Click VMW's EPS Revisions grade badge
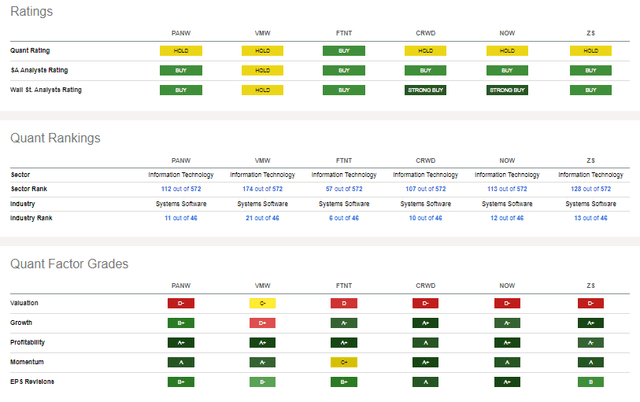Viewport: 640px width, 402px height. pos(262,382)
